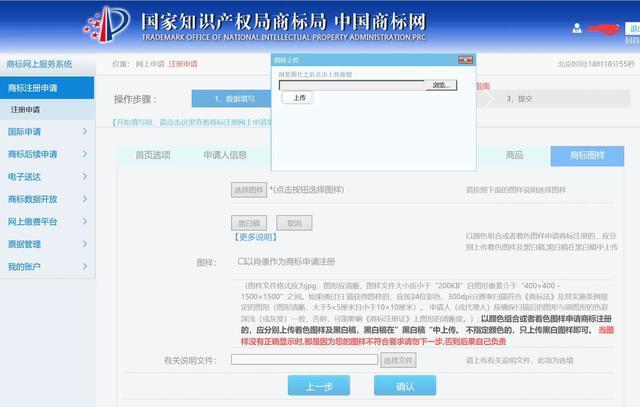This screenshot has width=640, height=407.
Task: Switch to the 申请人信息 tab
Action: point(225,155)
